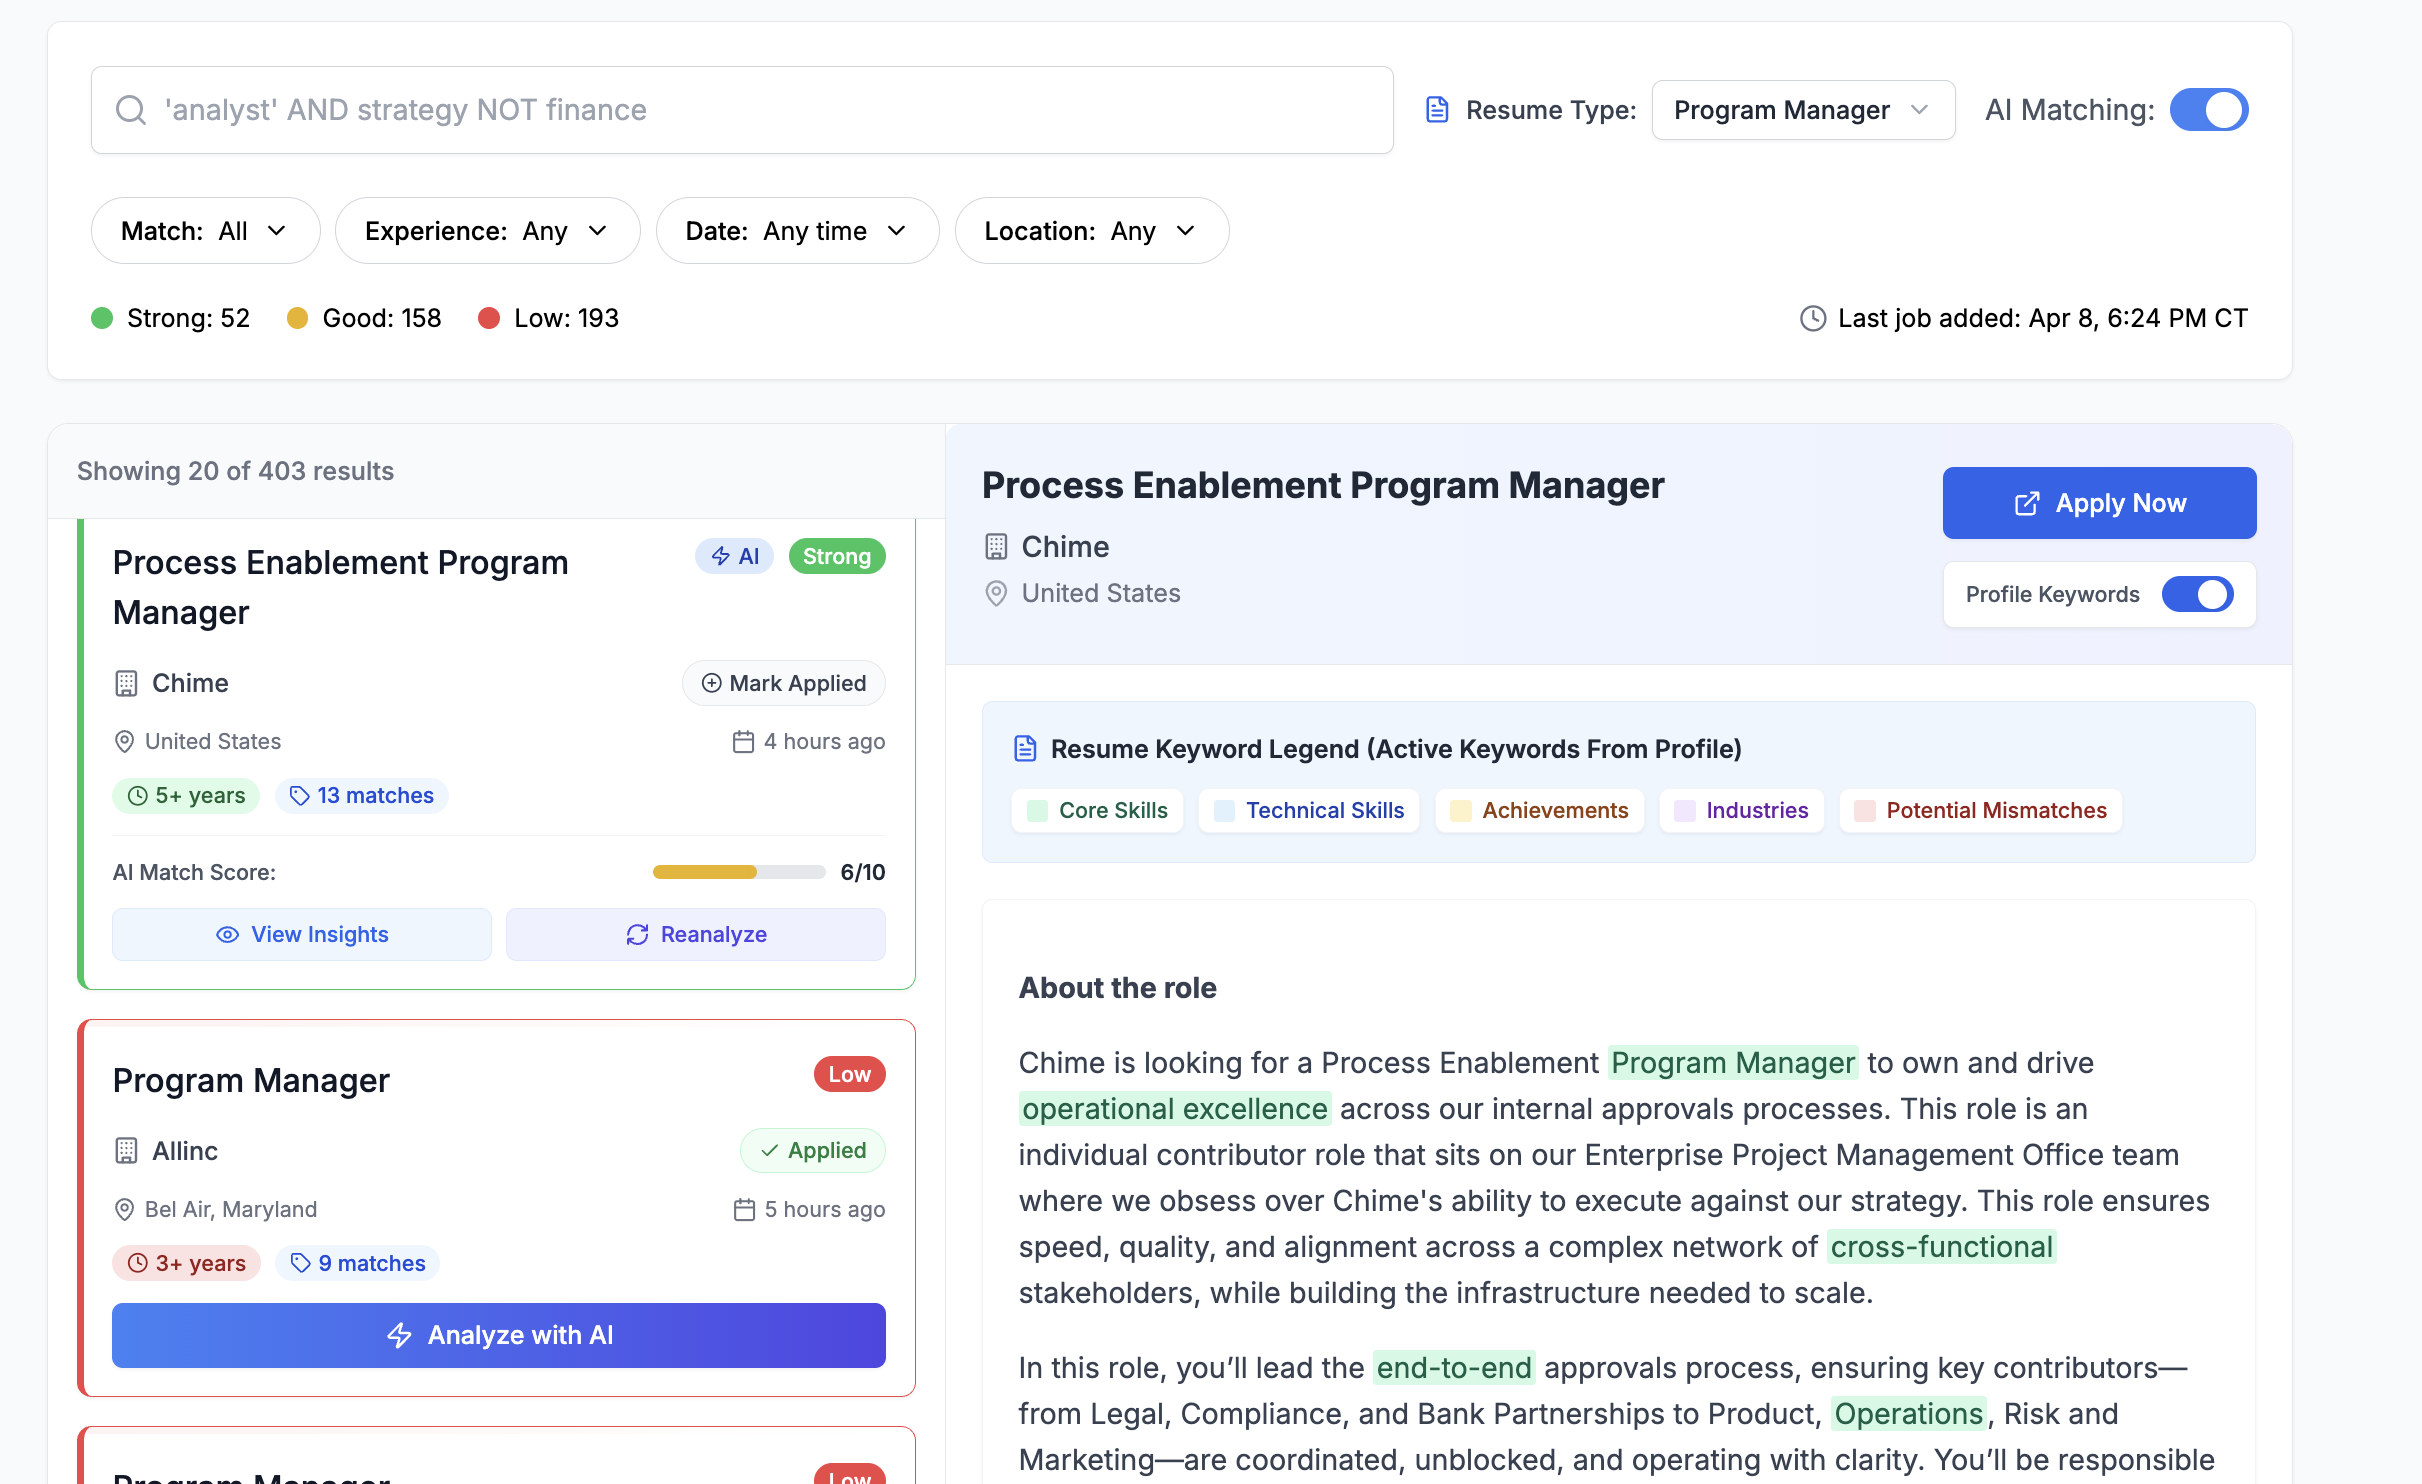Toggle the Profile Keywords switch
Viewport: 2422px width, 1484px height.
click(x=2198, y=594)
